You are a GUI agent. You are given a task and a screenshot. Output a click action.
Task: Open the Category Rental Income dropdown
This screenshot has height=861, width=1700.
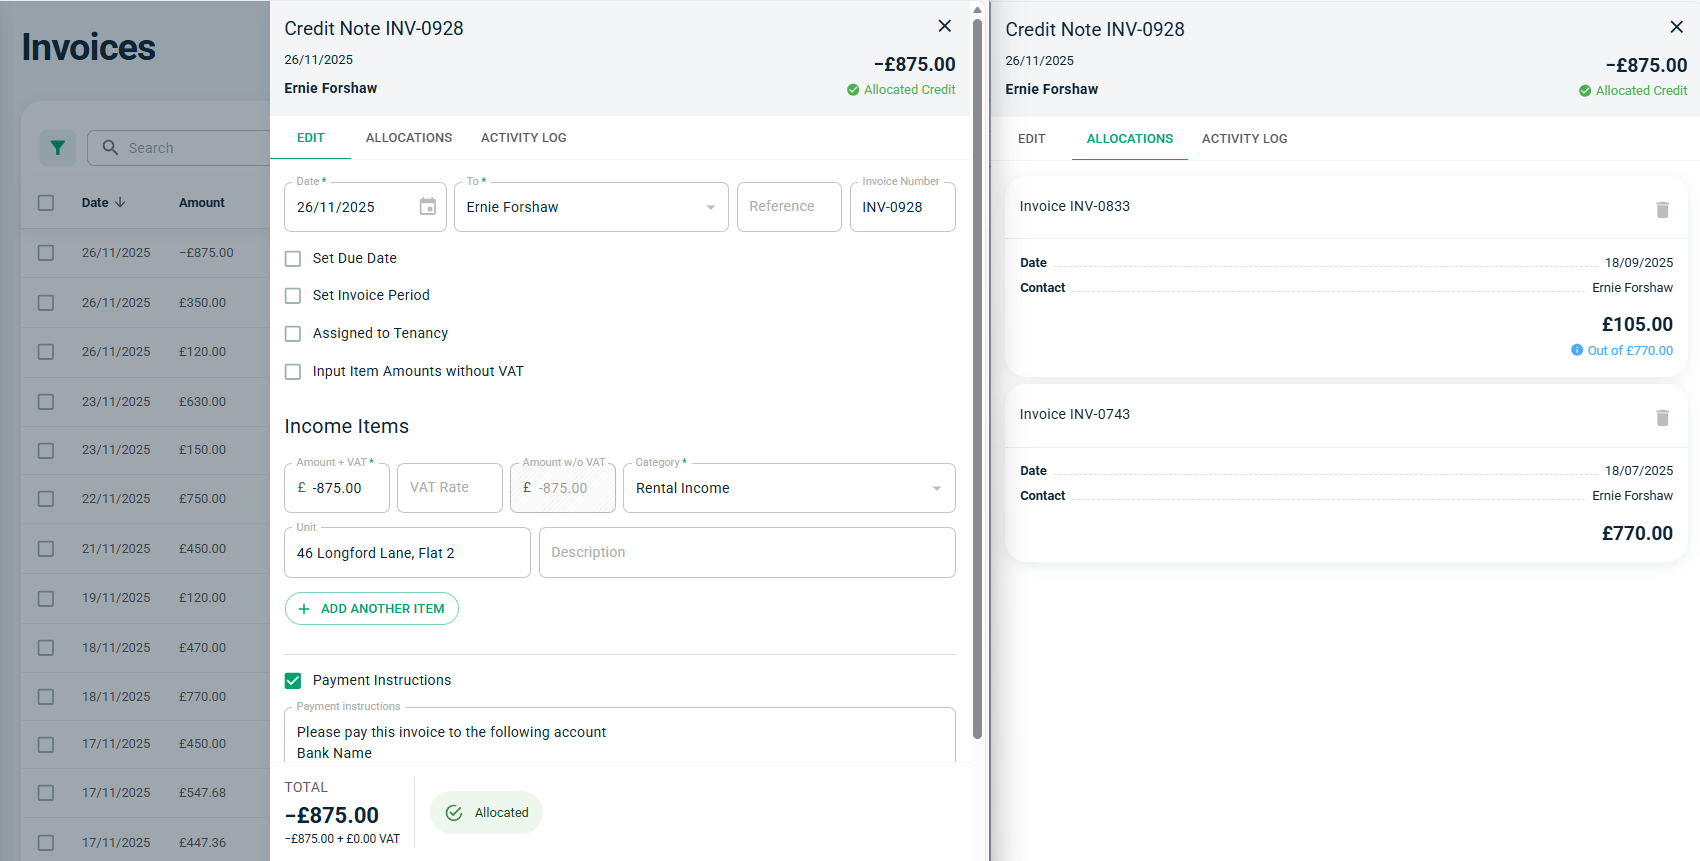[936, 489]
